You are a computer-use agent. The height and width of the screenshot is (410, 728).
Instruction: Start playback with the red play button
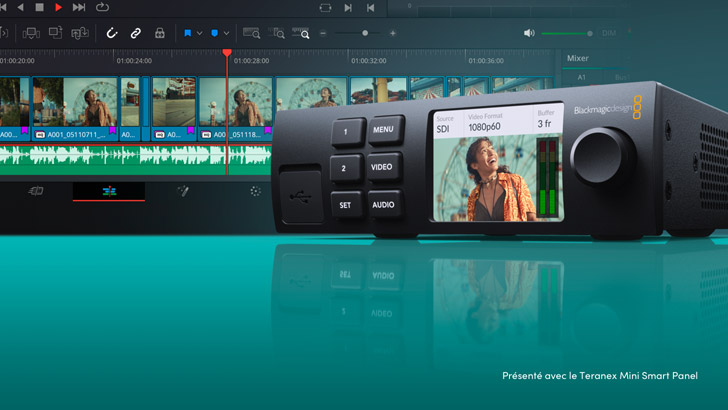58,7
